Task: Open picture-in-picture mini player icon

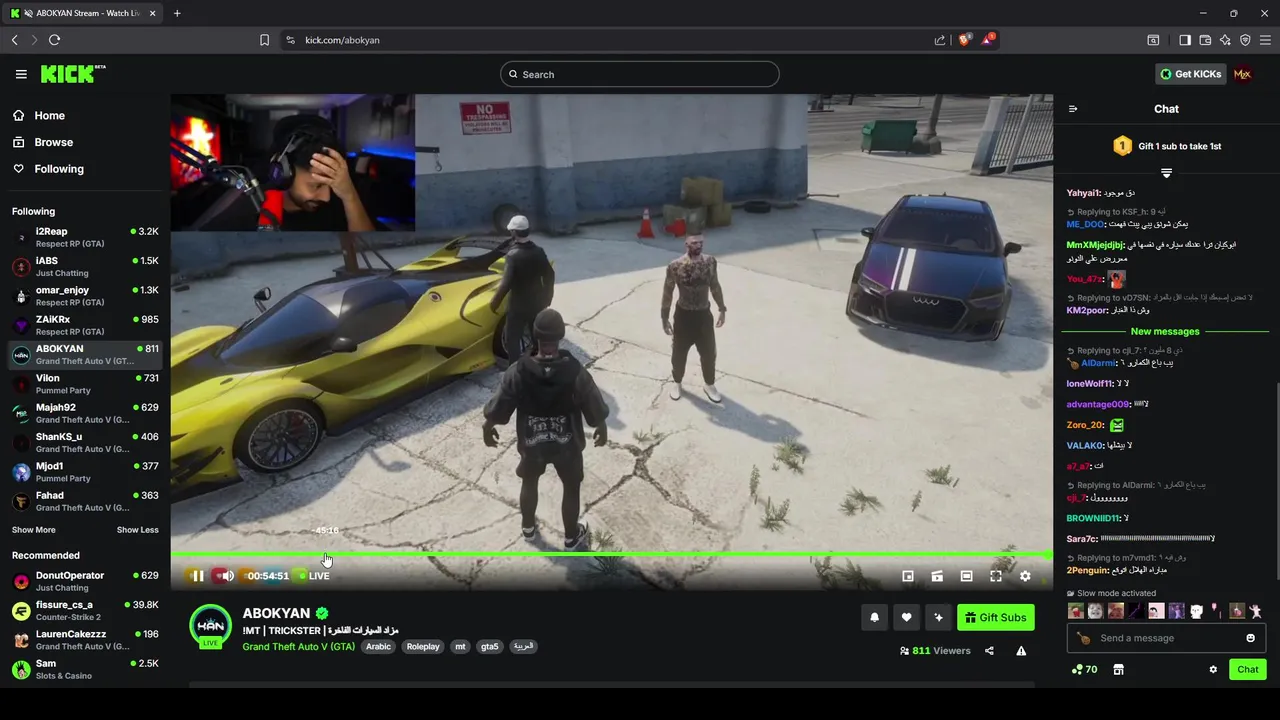Action: [908, 576]
